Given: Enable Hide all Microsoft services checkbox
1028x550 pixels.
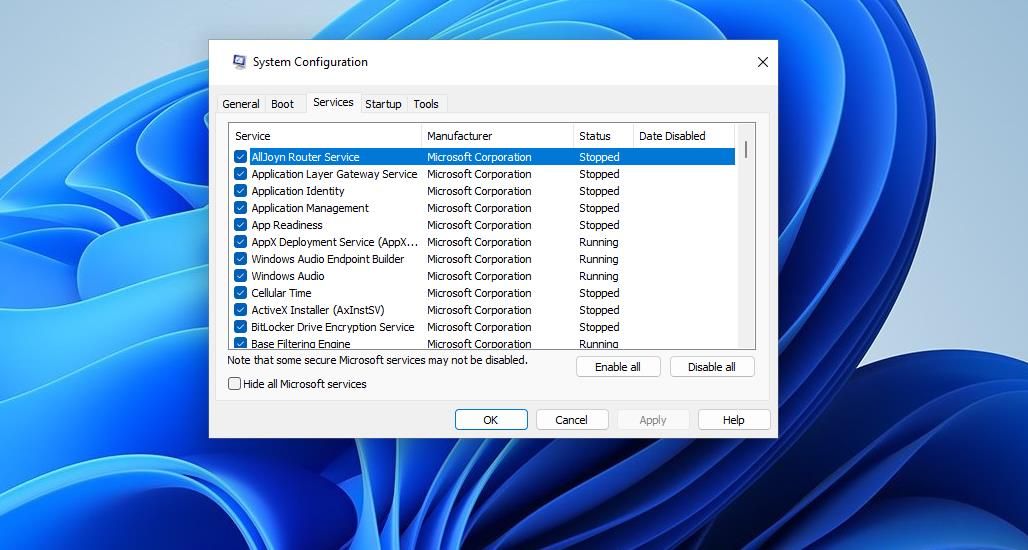Looking at the screenshot, I should (x=235, y=384).
